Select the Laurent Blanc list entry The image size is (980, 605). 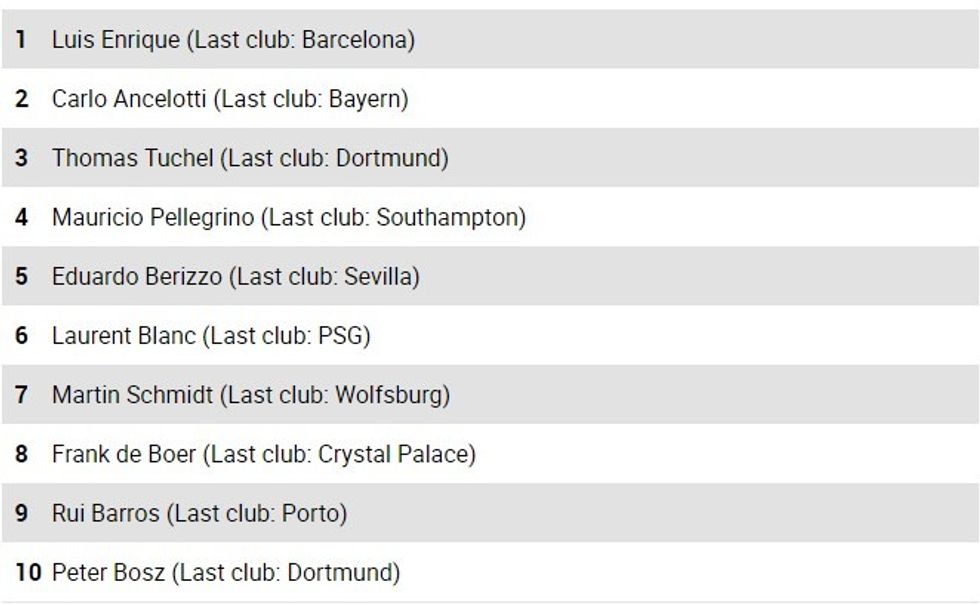click(211, 336)
